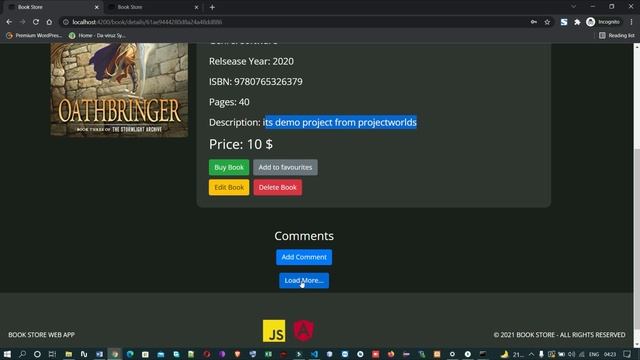Click the browser Home button
Viewport: 640px width, 360px height.
(x=49, y=22)
